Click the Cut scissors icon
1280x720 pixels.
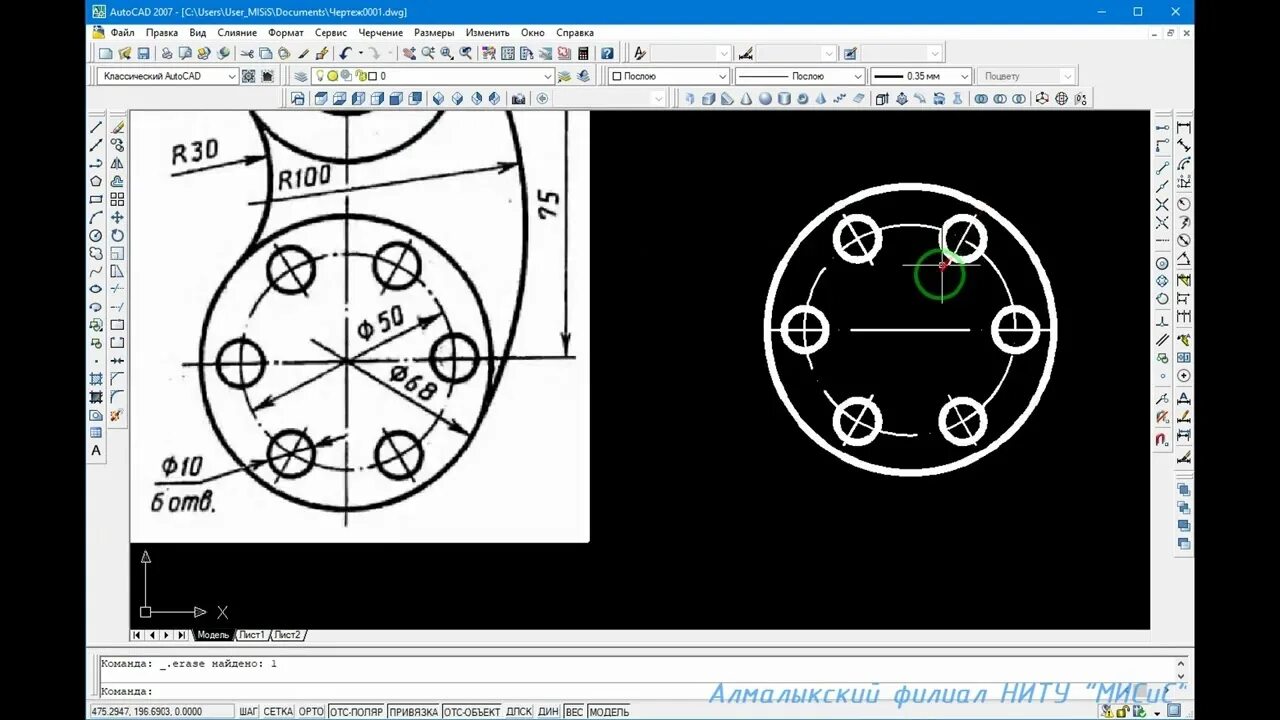[x=247, y=53]
